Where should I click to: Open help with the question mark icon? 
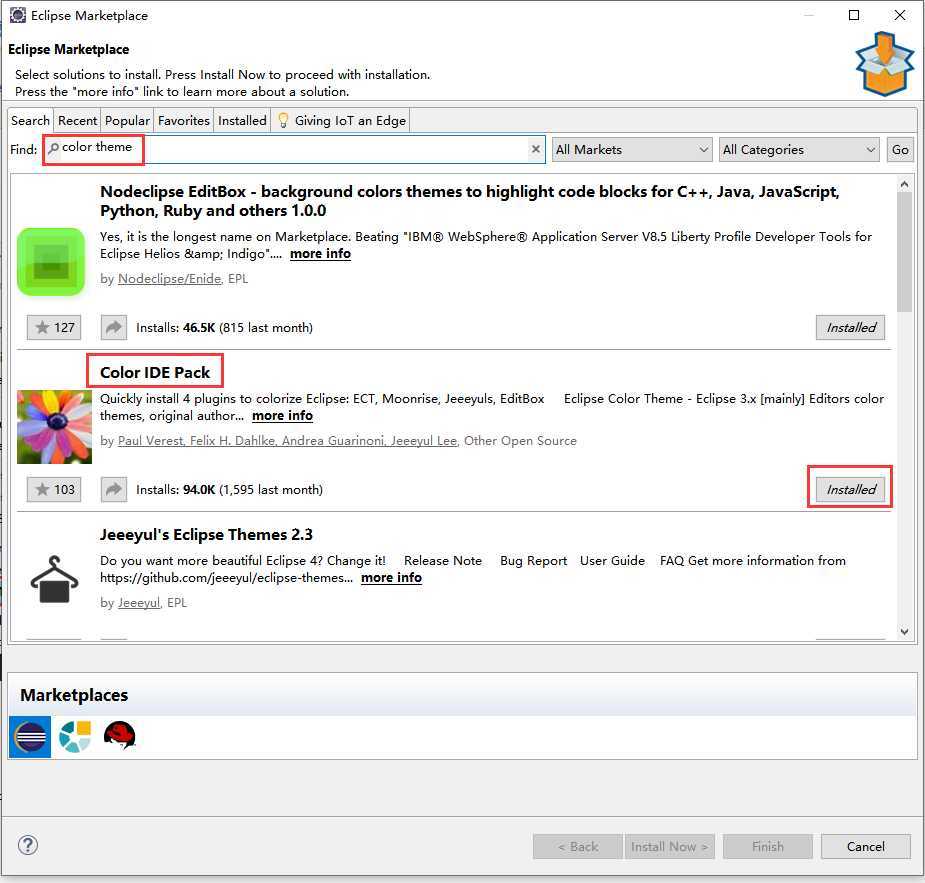[x=28, y=845]
